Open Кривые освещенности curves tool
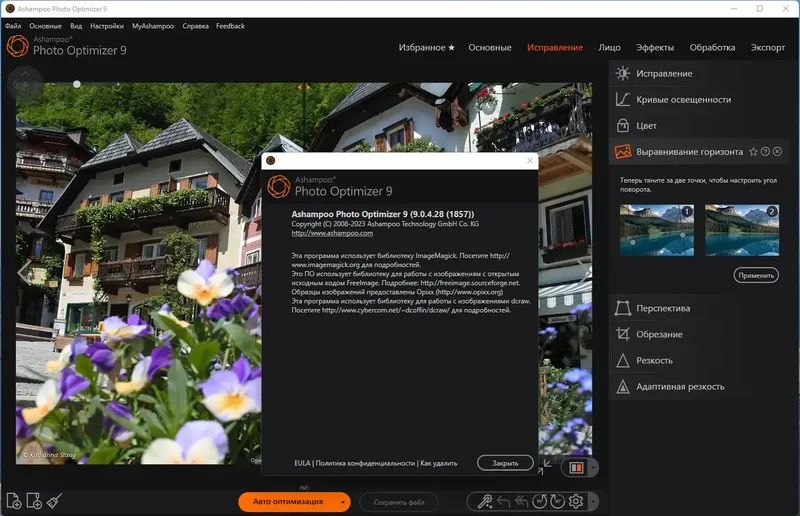 [699, 100]
